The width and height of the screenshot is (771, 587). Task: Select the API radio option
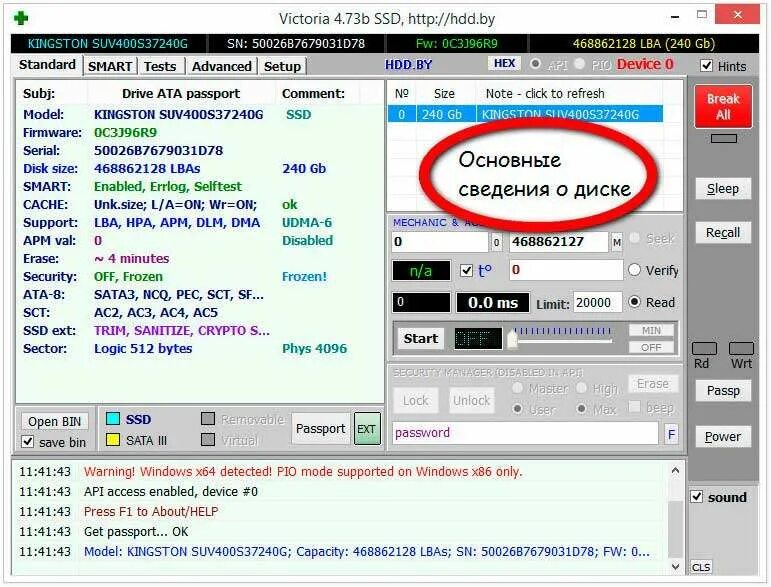coord(535,64)
